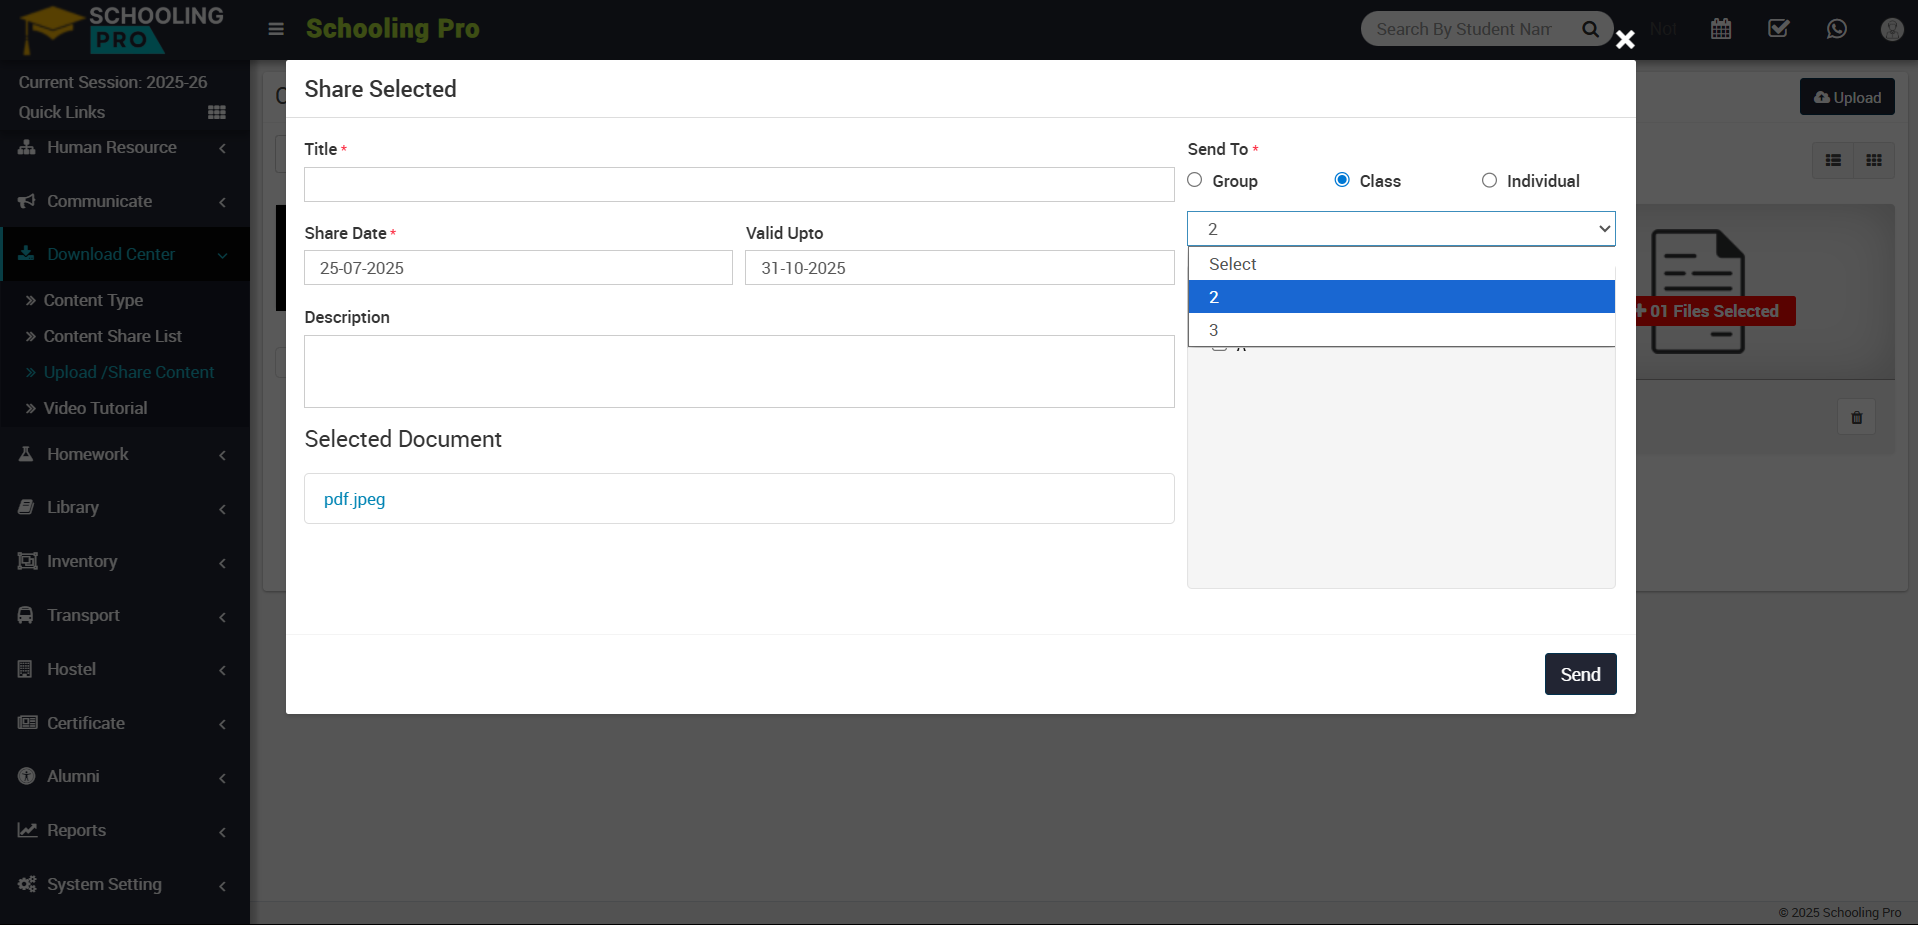
Task: Click the Schooling Pro header title
Action: click(392, 28)
